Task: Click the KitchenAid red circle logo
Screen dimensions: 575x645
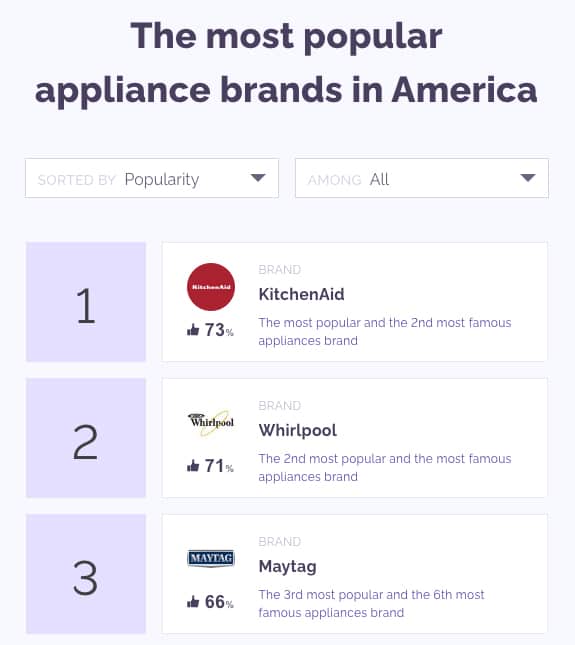Action: [211, 287]
